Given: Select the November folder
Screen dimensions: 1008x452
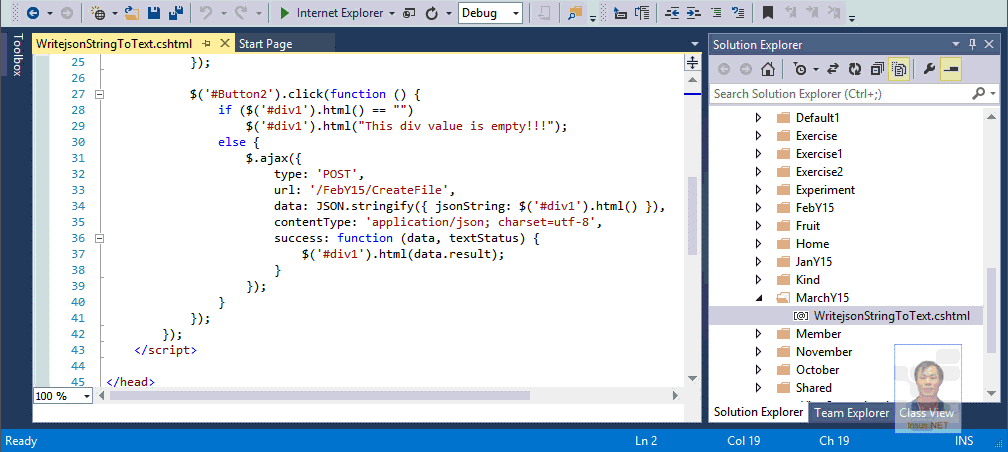Looking at the screenshot, I should [x=824, y=352].
